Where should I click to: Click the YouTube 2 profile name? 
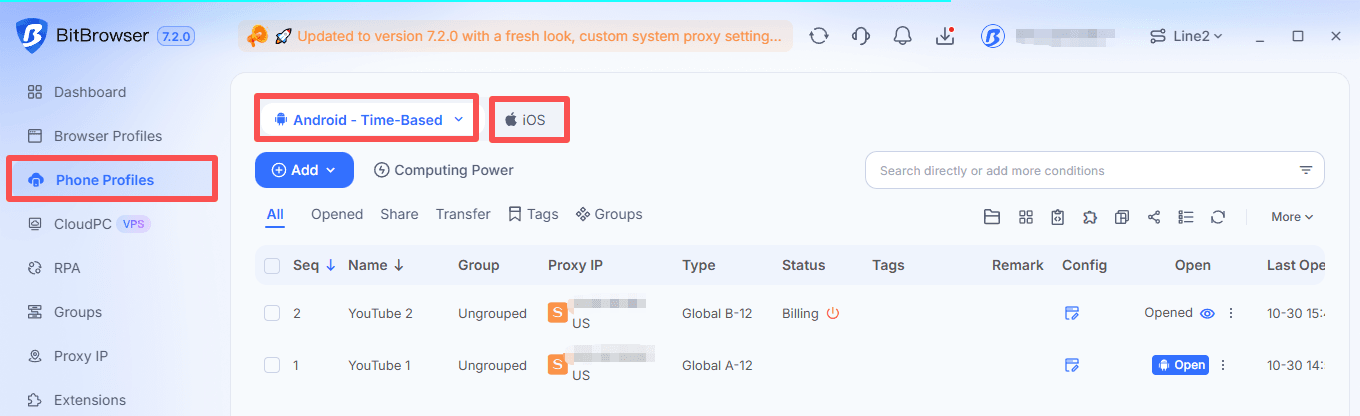tap(381, 313)
